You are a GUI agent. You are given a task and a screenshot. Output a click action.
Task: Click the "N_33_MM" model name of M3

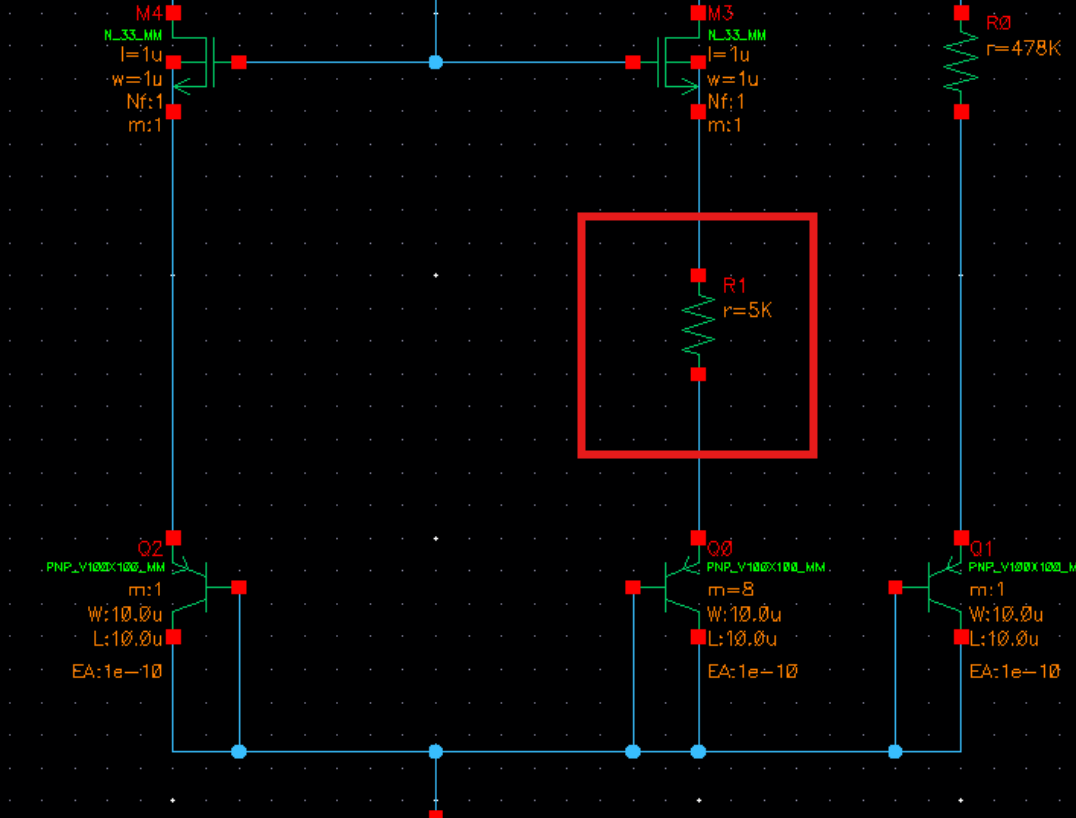point(737,35)
